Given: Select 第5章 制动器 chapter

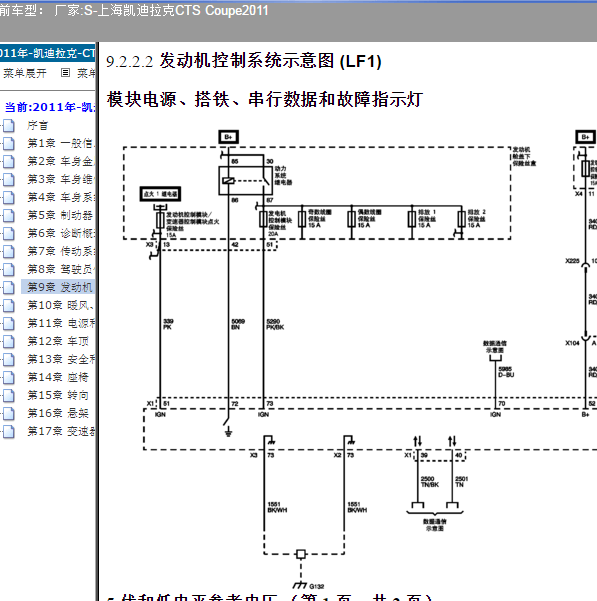Looking at the screenshot, I should pos(60,215).
